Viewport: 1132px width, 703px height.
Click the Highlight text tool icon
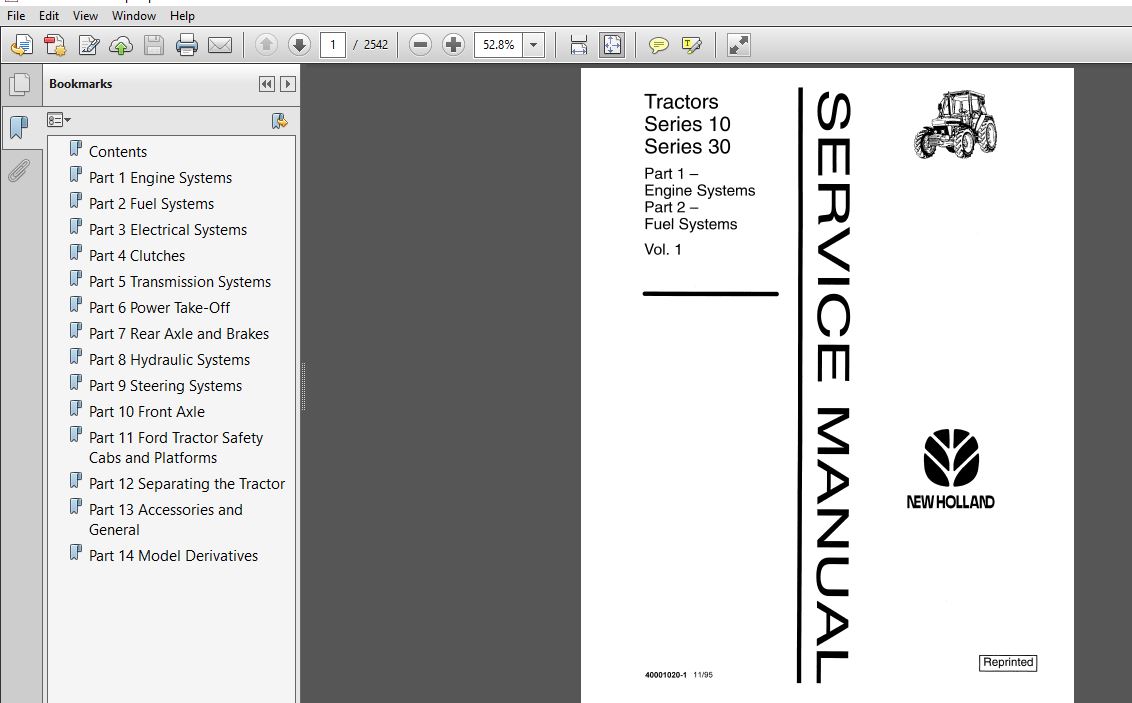pos(692,45)
